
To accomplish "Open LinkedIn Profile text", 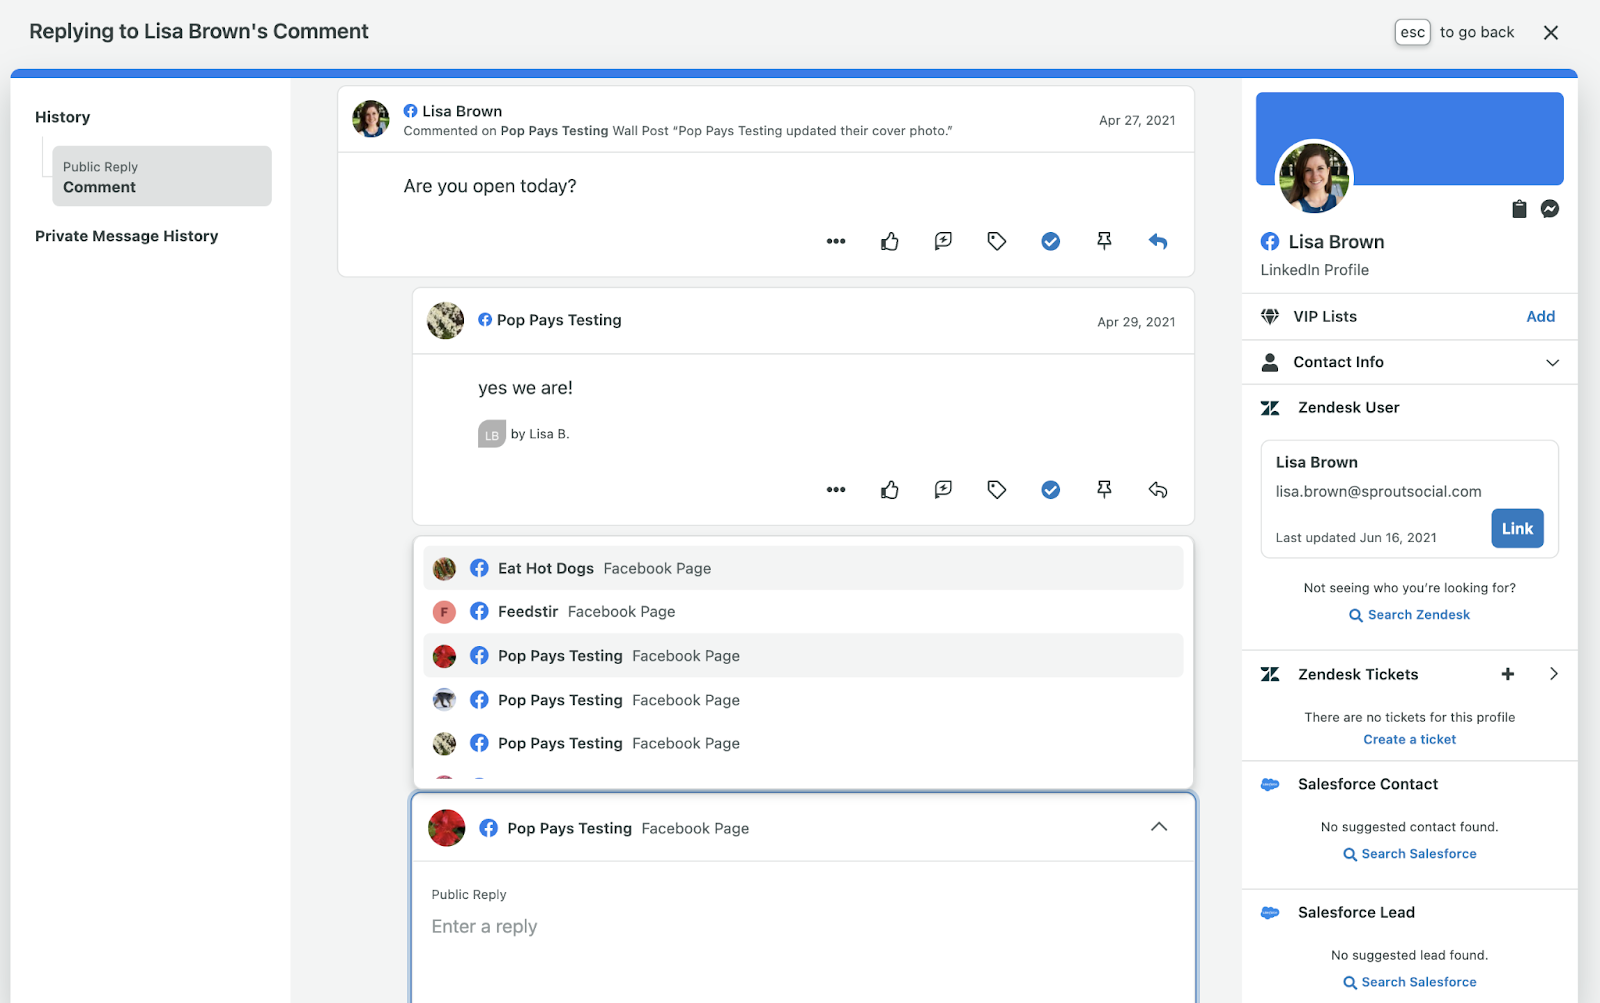I will point(1315,270).
